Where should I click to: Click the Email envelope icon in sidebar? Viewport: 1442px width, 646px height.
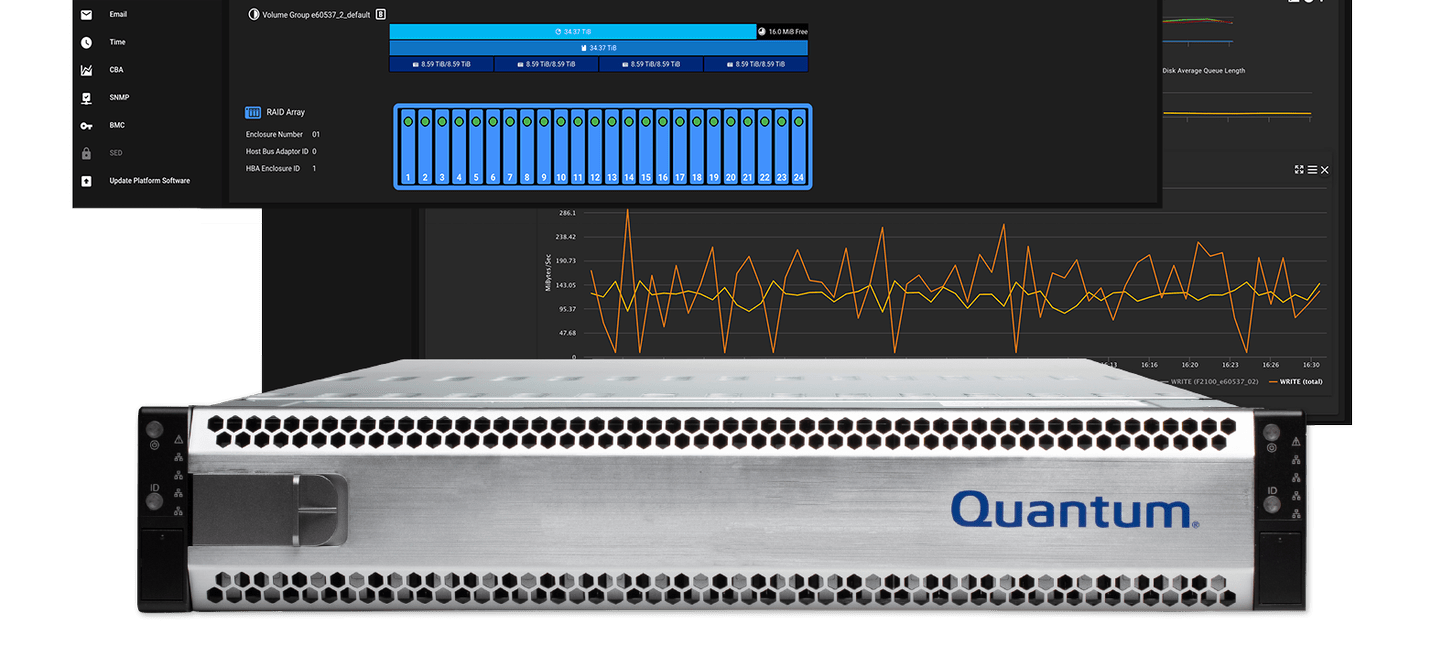point(87,15)
